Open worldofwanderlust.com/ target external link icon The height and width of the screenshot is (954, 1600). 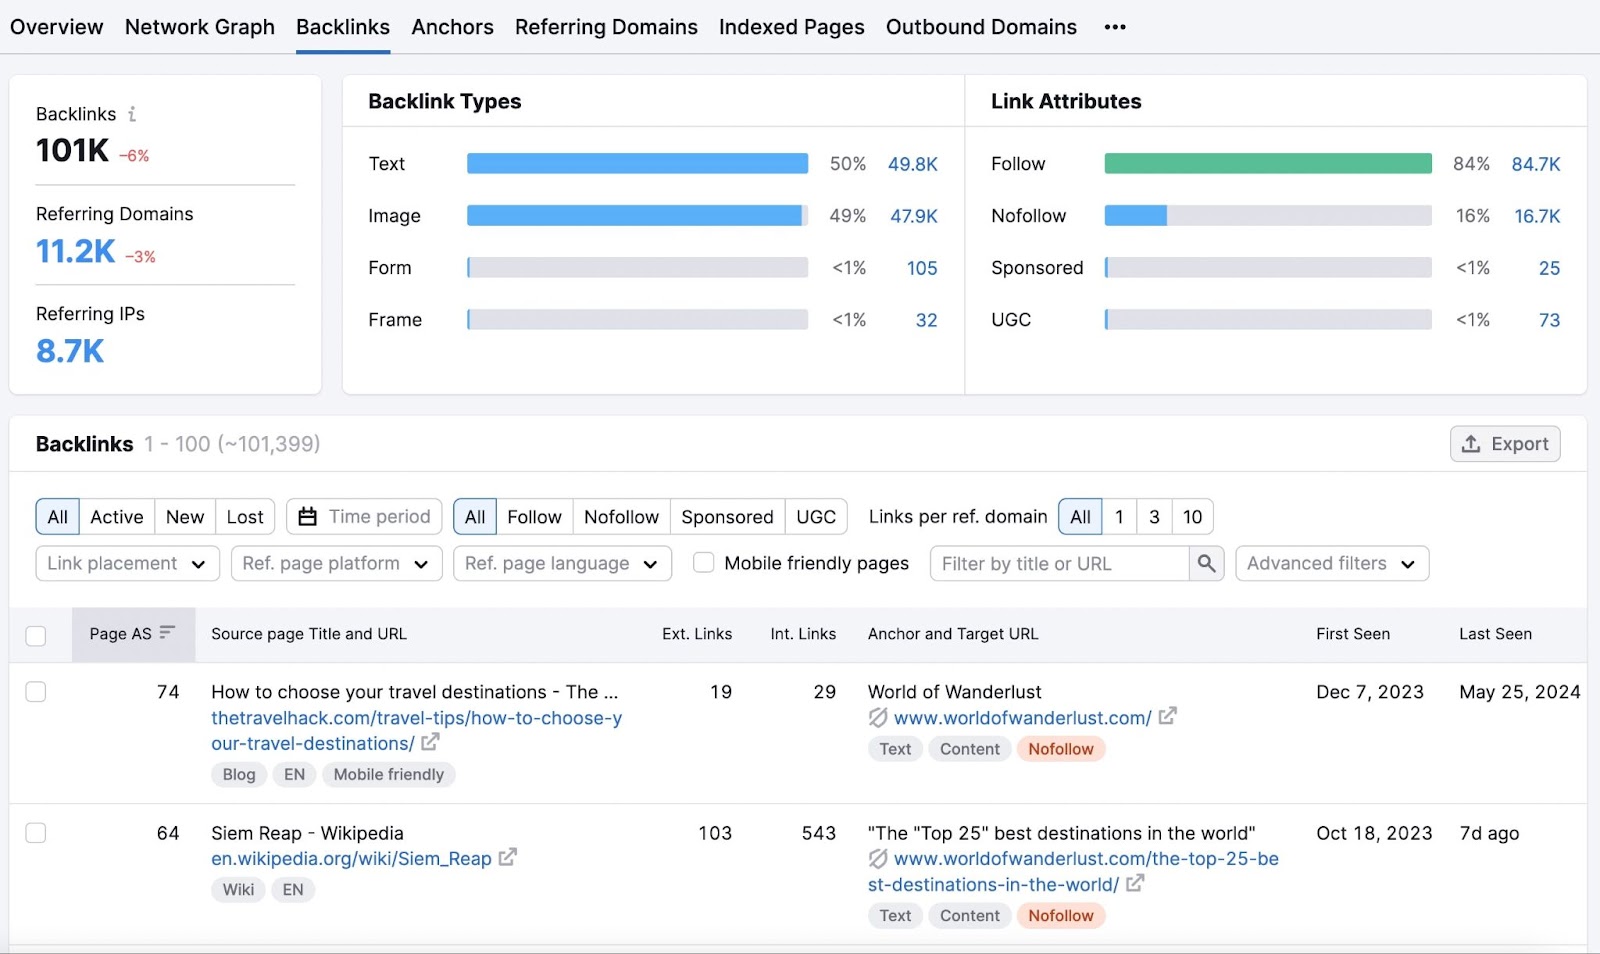[x=1167, y=716]
